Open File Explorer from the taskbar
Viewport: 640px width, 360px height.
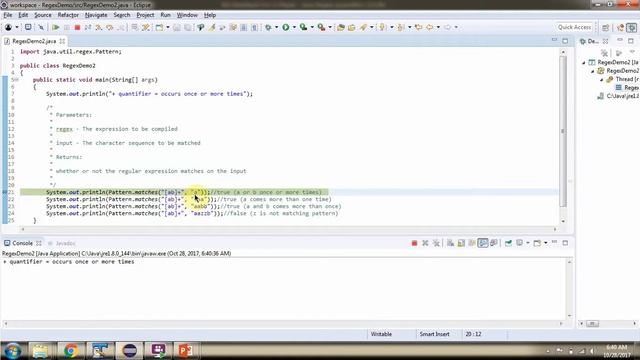tap(40, 351)
